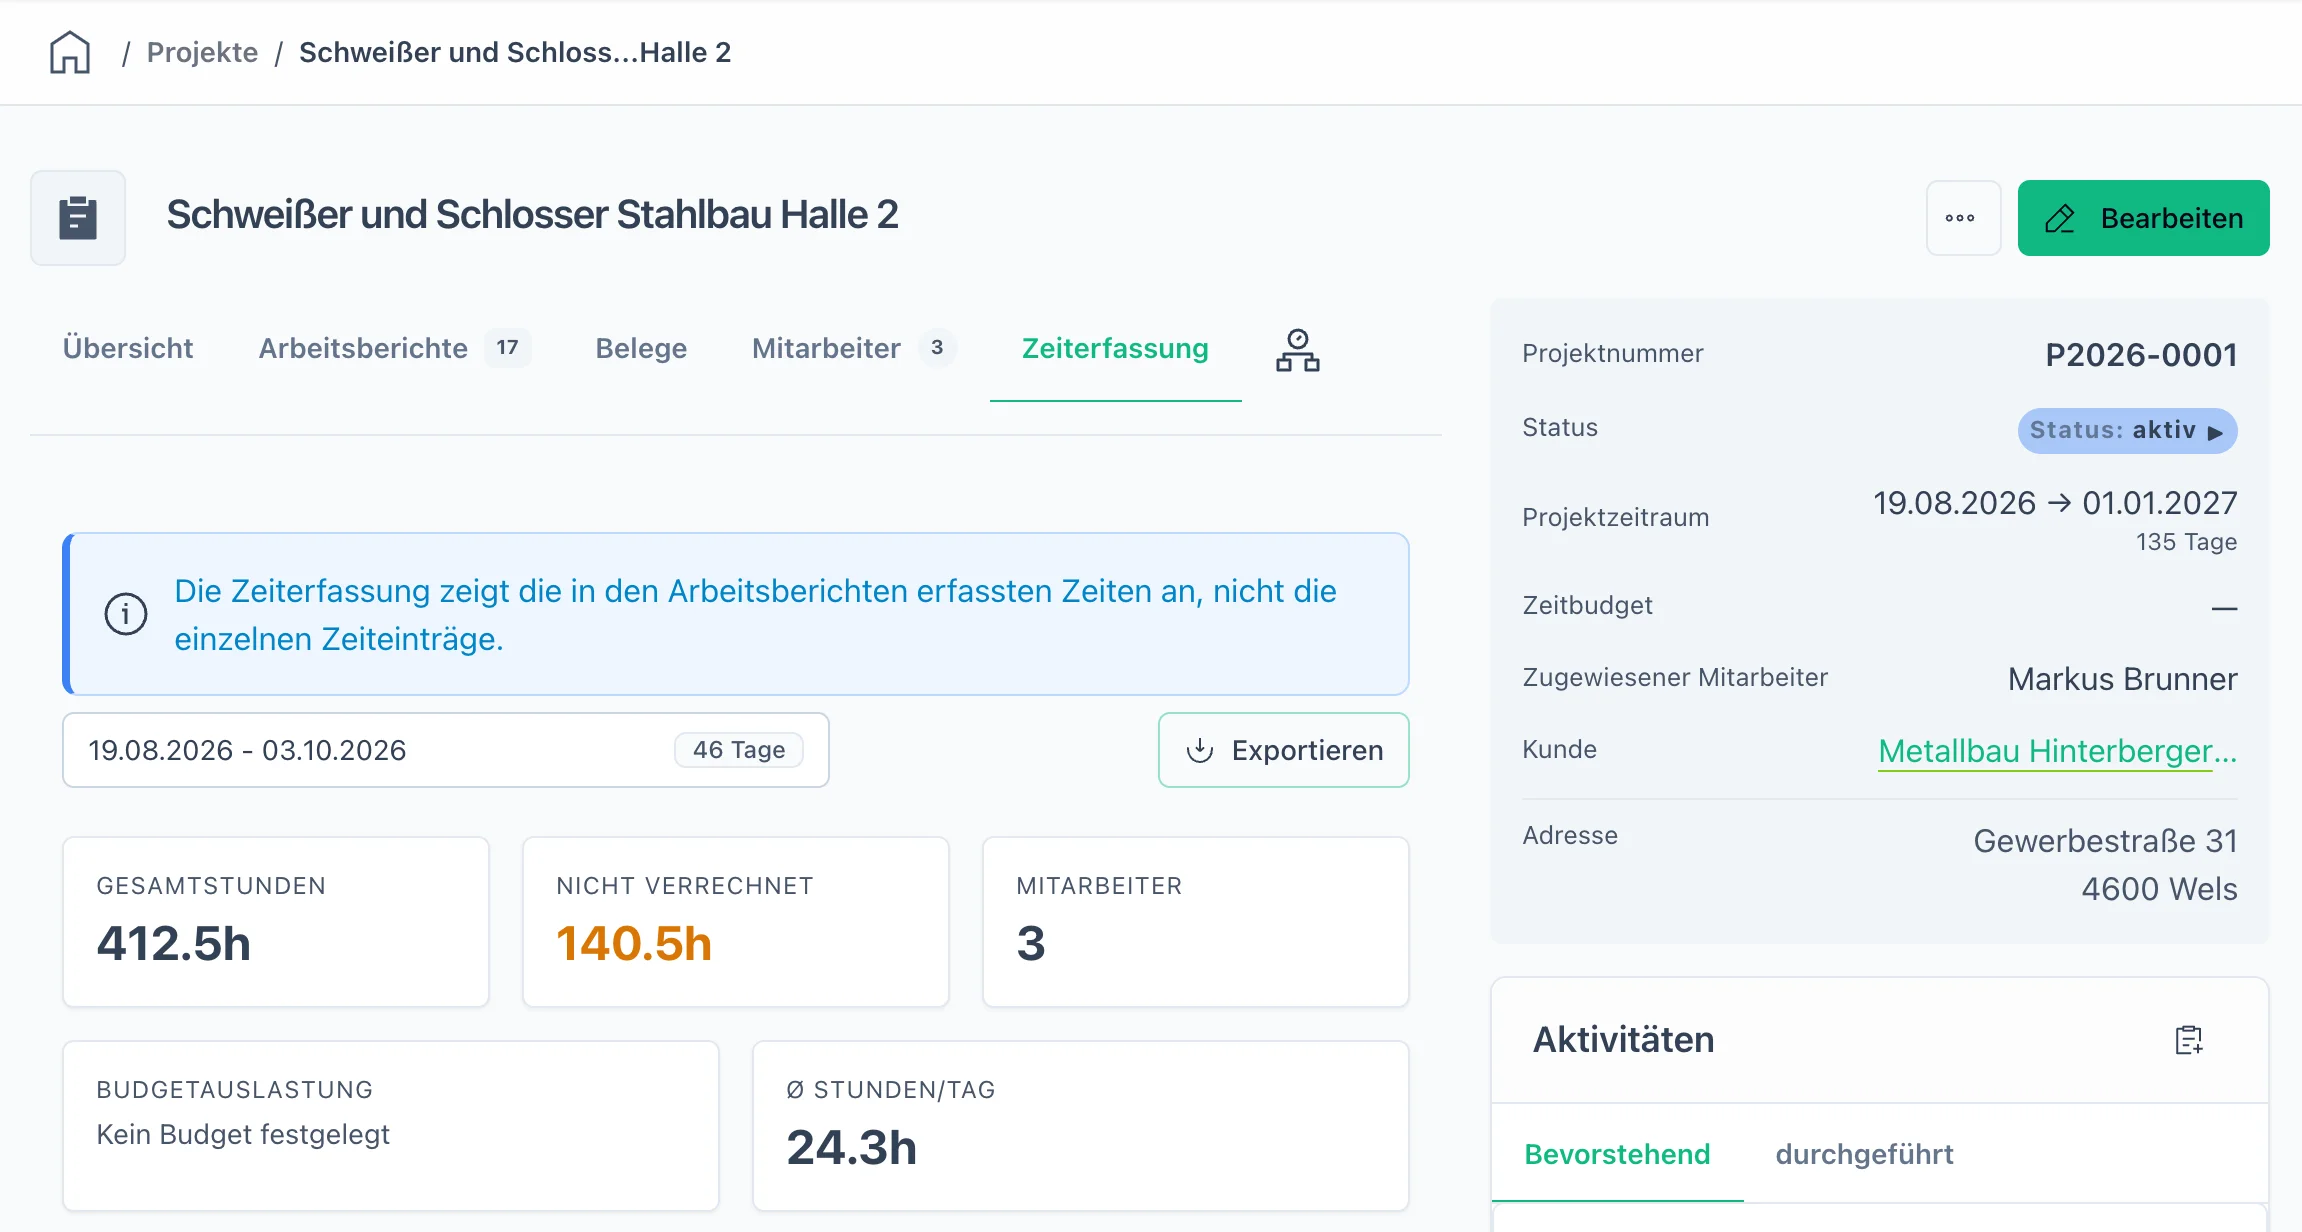This screenshot has width=2302, height=1232.
Task: Click the Gesamtstunden 412.5h card
Action: [276, 922]
